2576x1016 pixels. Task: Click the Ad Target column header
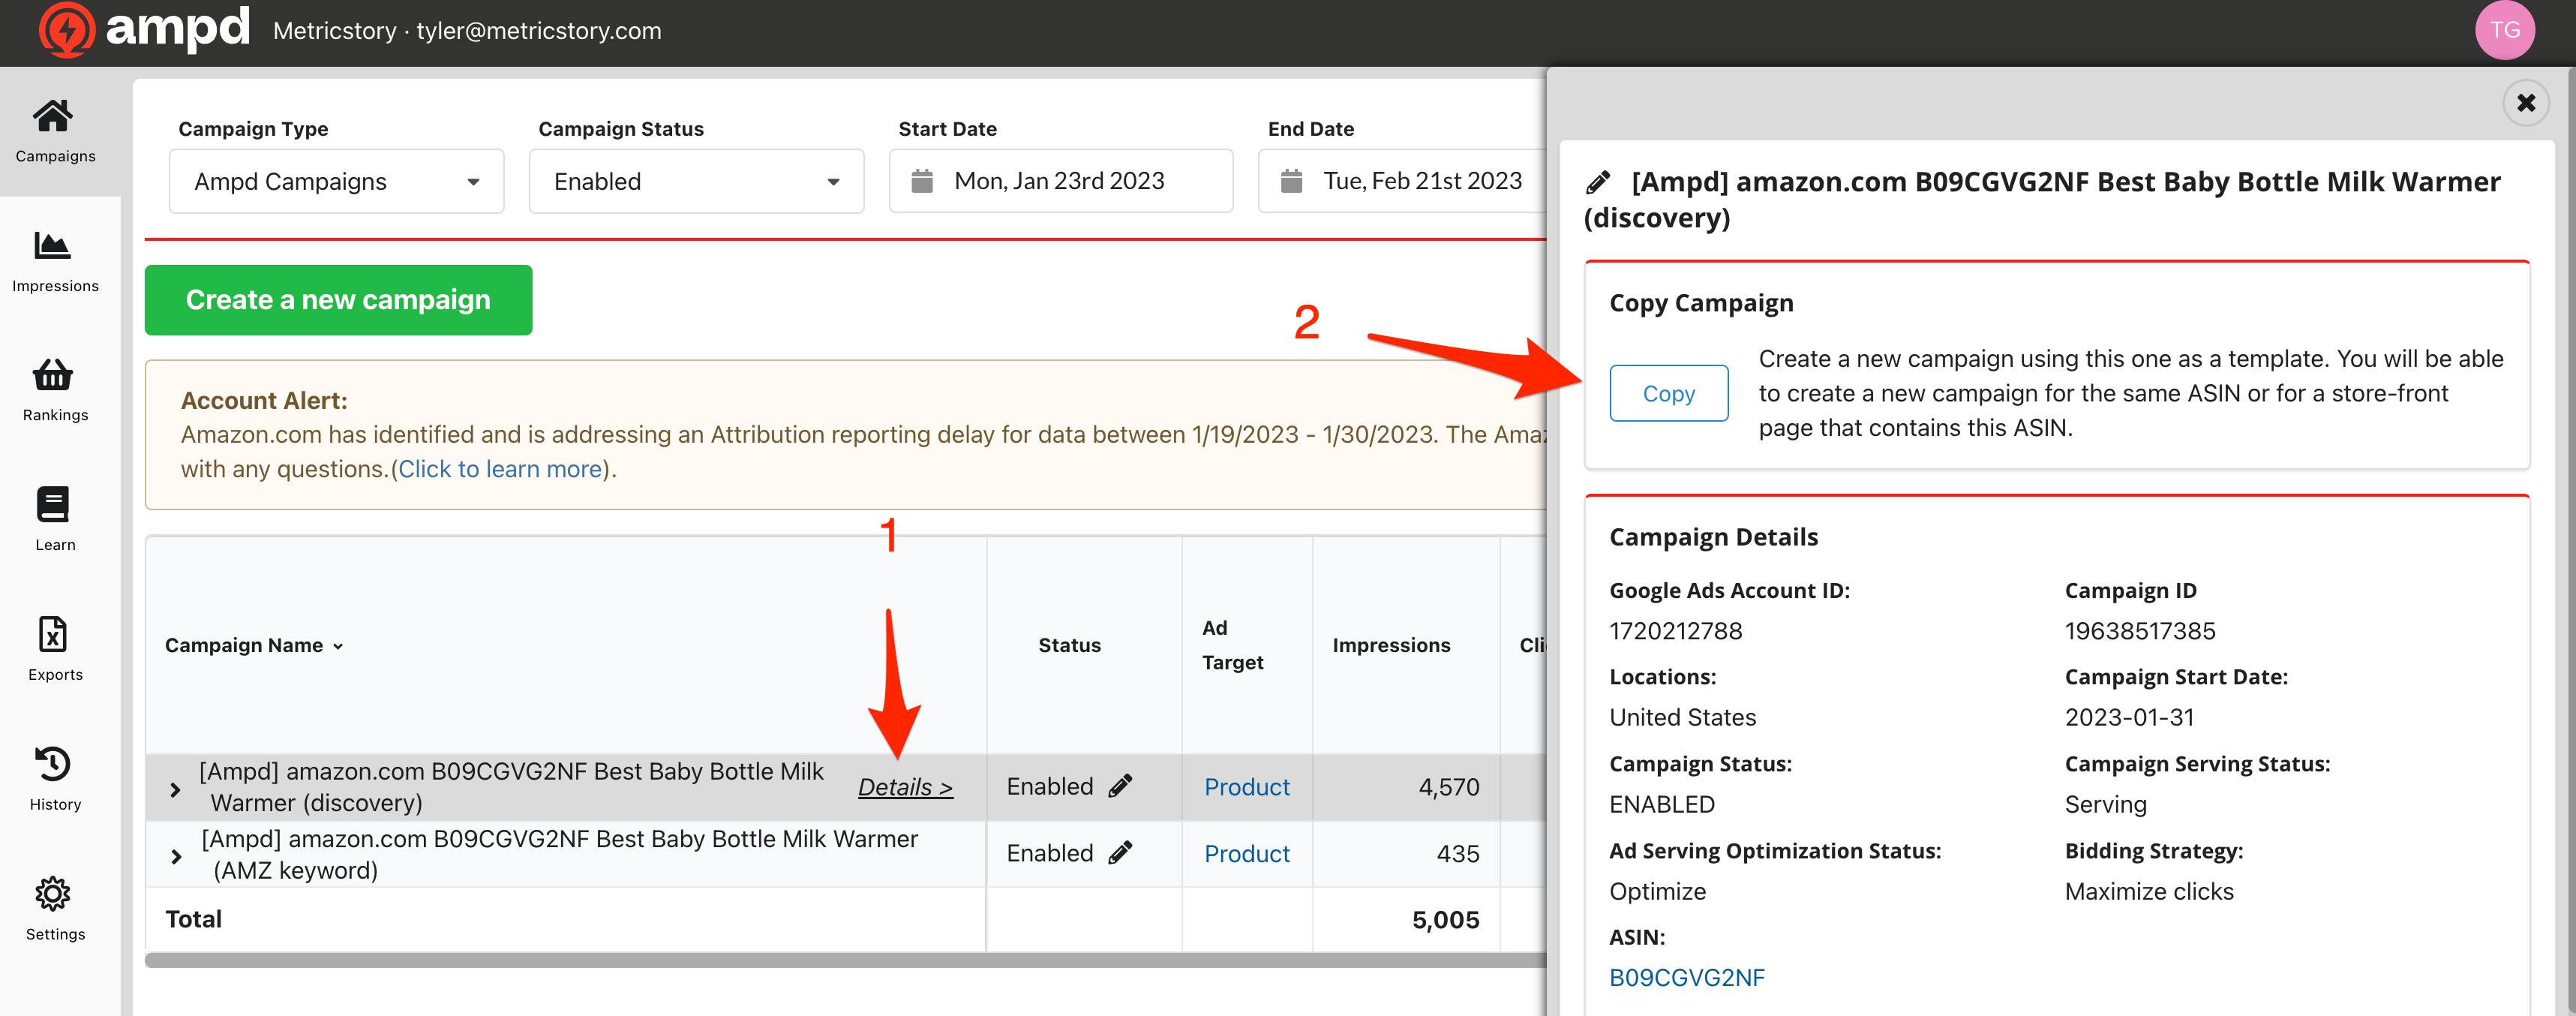[x=1232, y=645]
